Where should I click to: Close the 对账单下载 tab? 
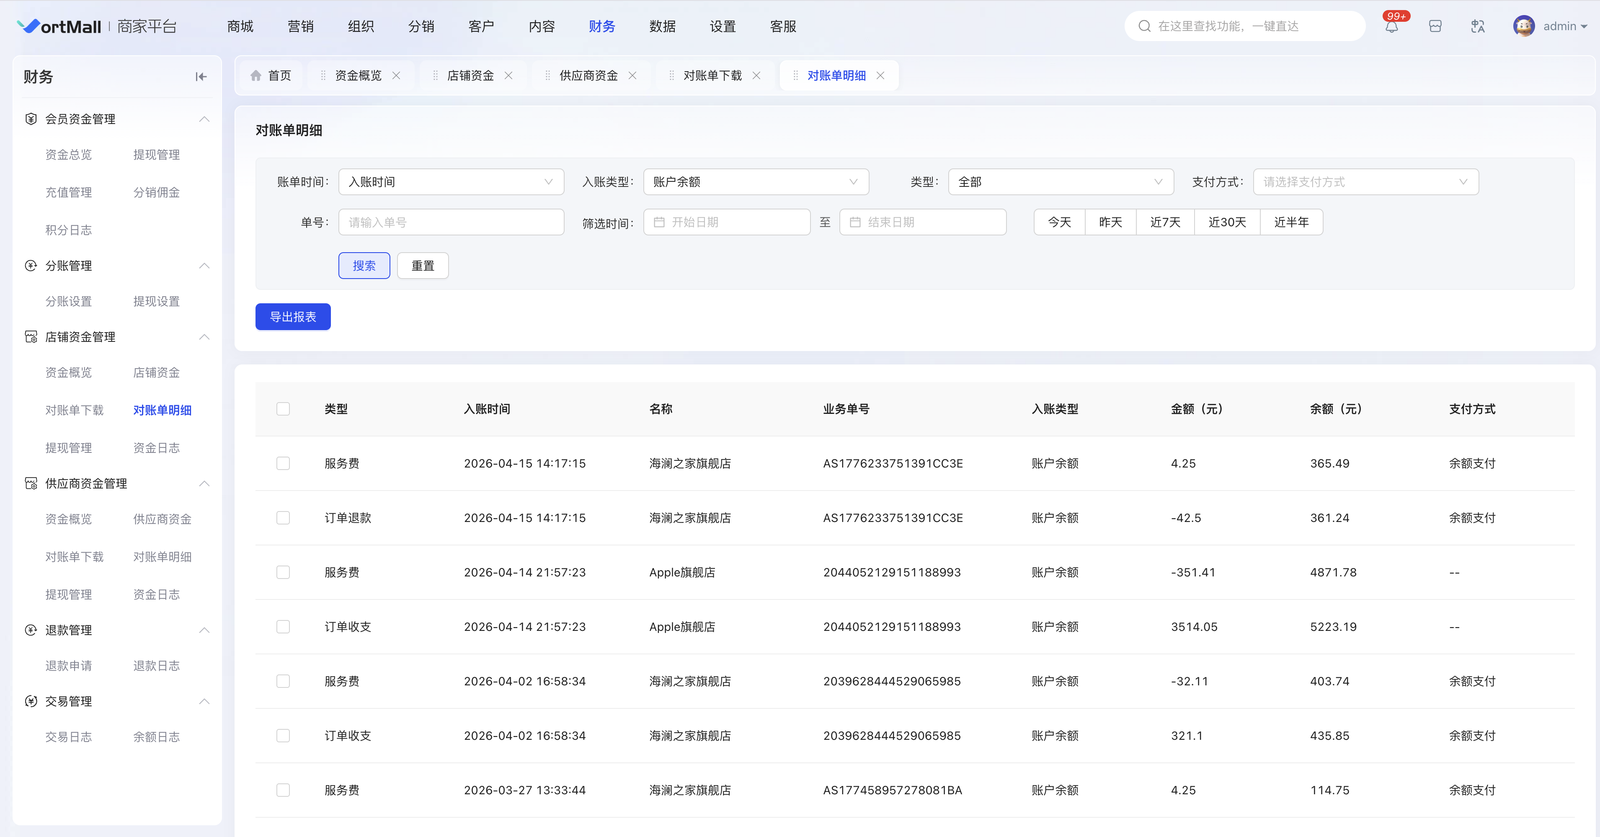[x=756, y=76]
